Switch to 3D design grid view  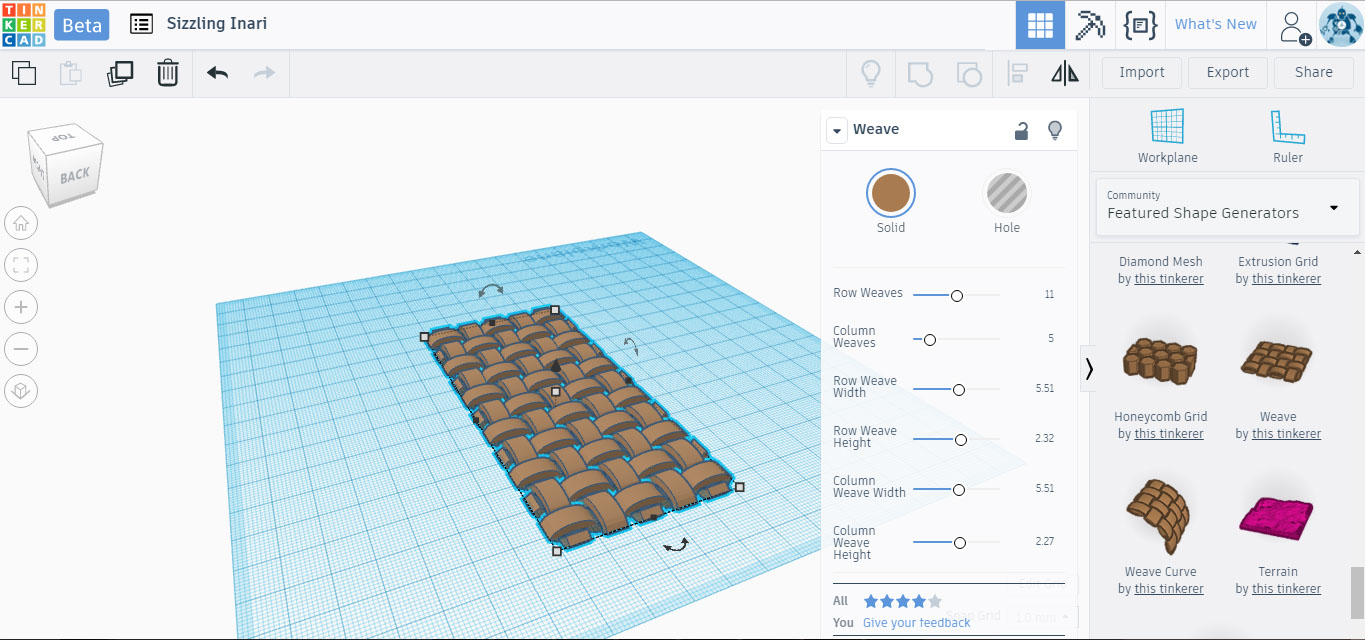coord(1040,25)
